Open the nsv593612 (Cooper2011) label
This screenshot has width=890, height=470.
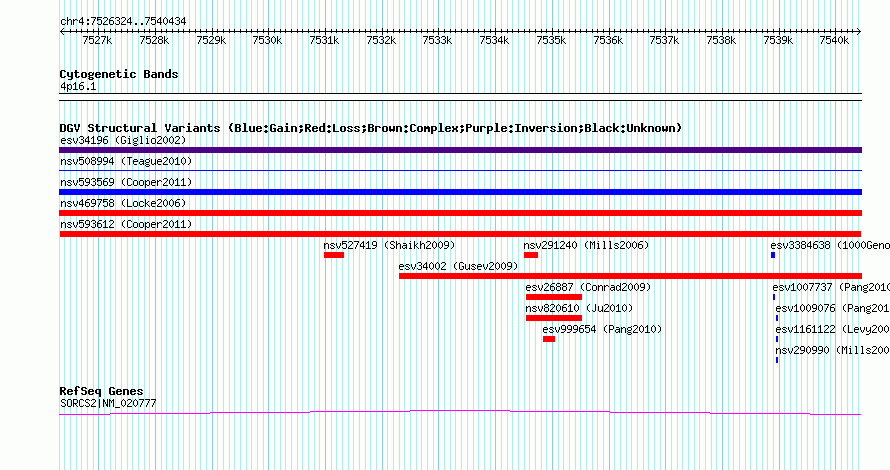point(126,224)
